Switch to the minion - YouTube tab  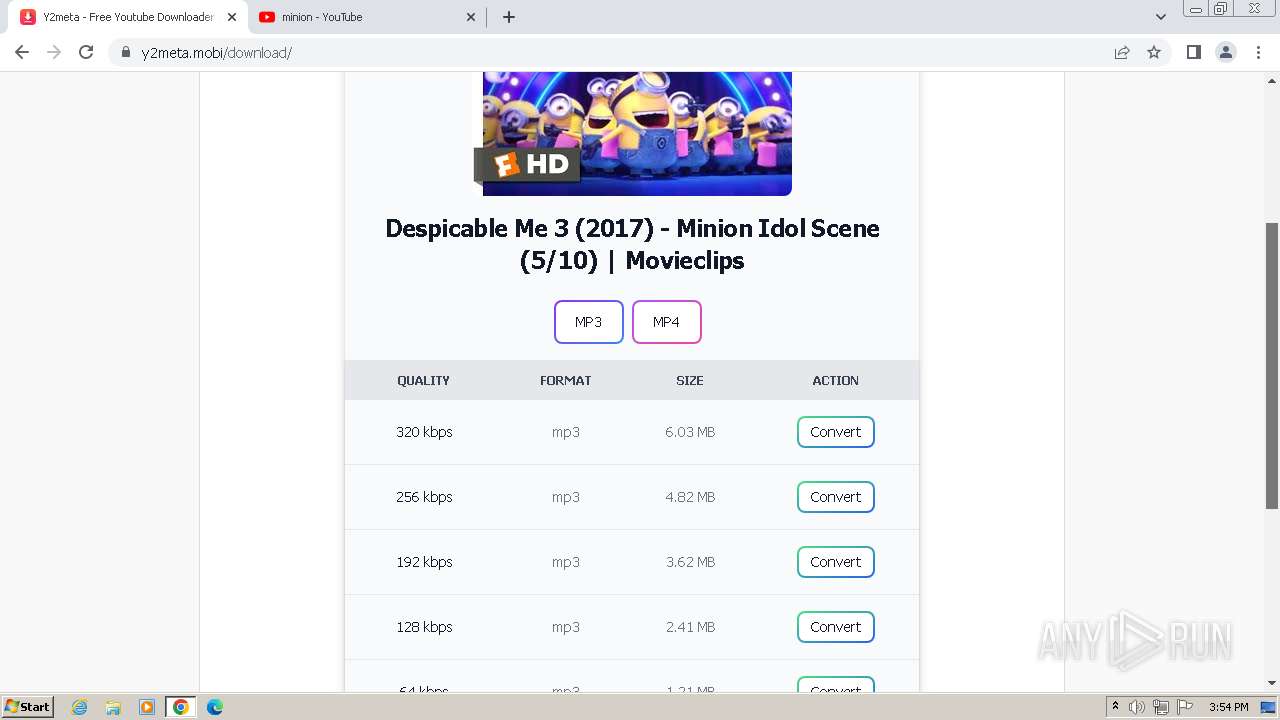[x=367, y=17]
